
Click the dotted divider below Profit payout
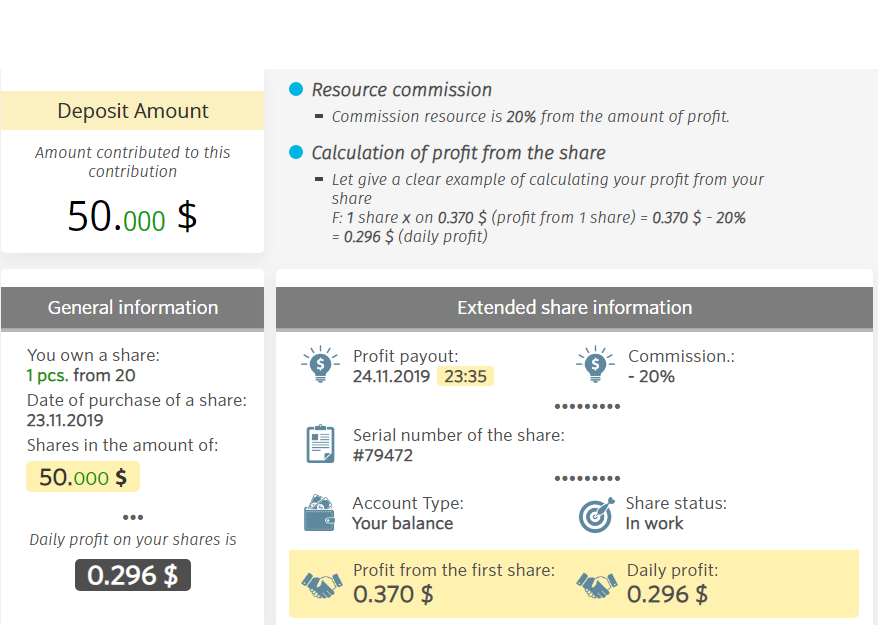point(587,406)
